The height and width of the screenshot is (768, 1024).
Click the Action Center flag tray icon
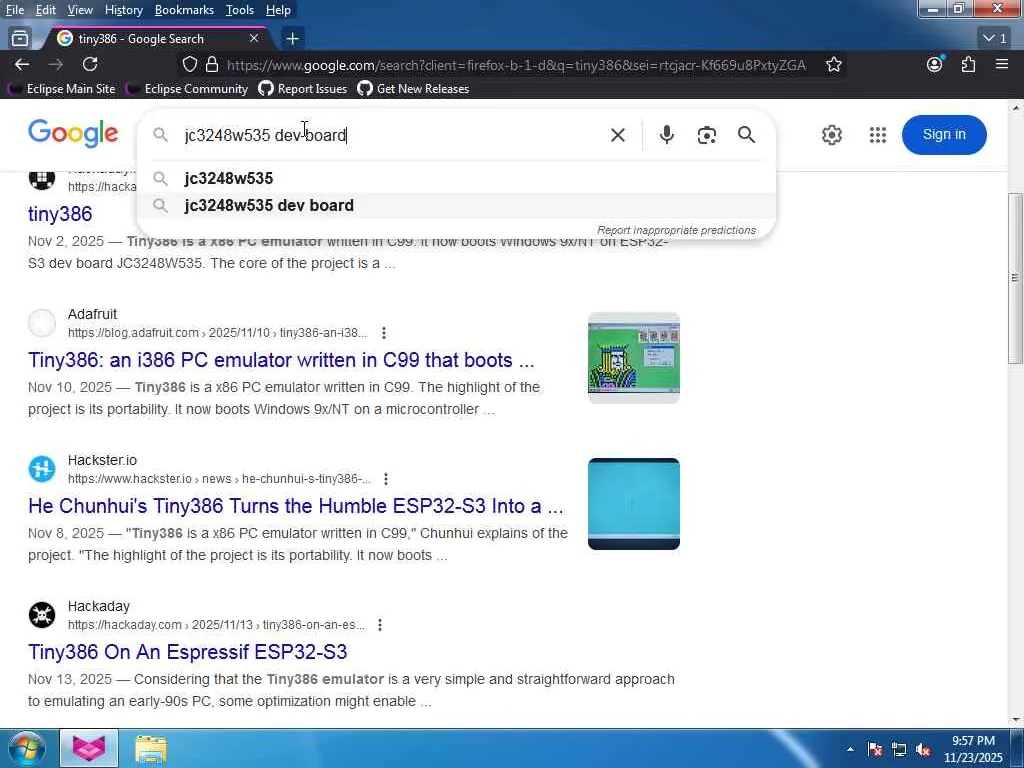[875, 750]
